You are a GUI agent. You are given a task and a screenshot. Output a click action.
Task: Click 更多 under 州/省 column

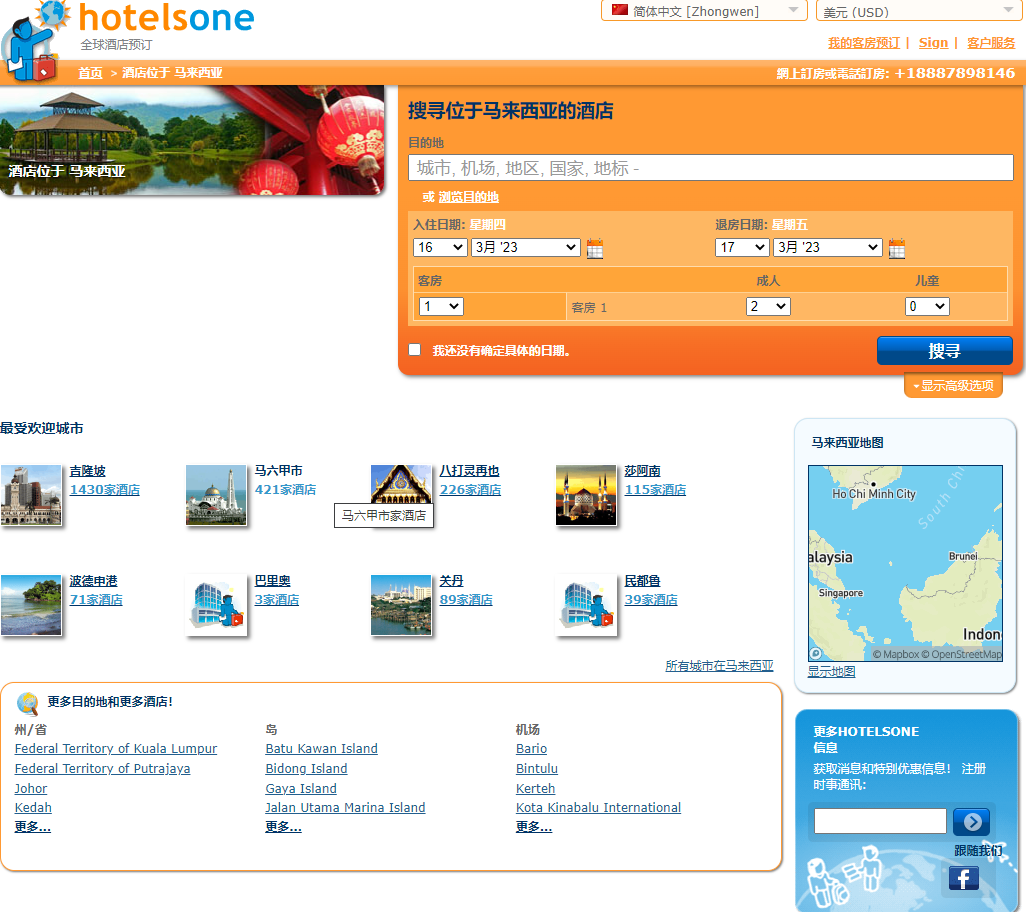pos(33,826)
